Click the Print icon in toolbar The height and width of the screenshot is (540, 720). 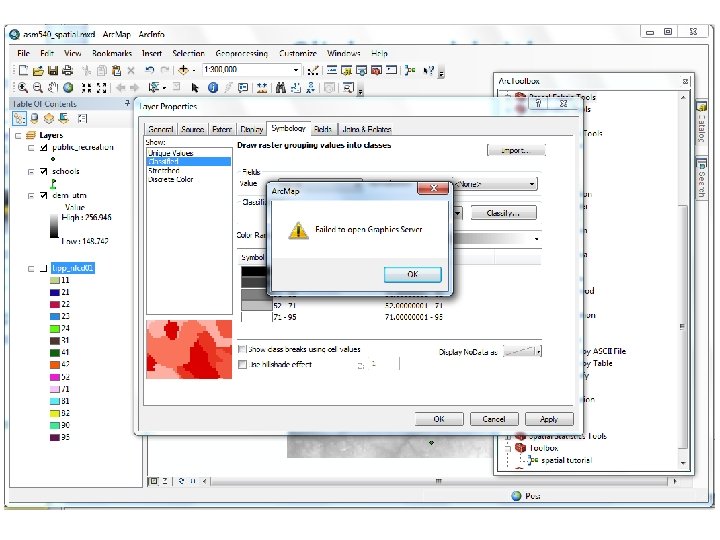pyautogui.click(x=68, y=70)
